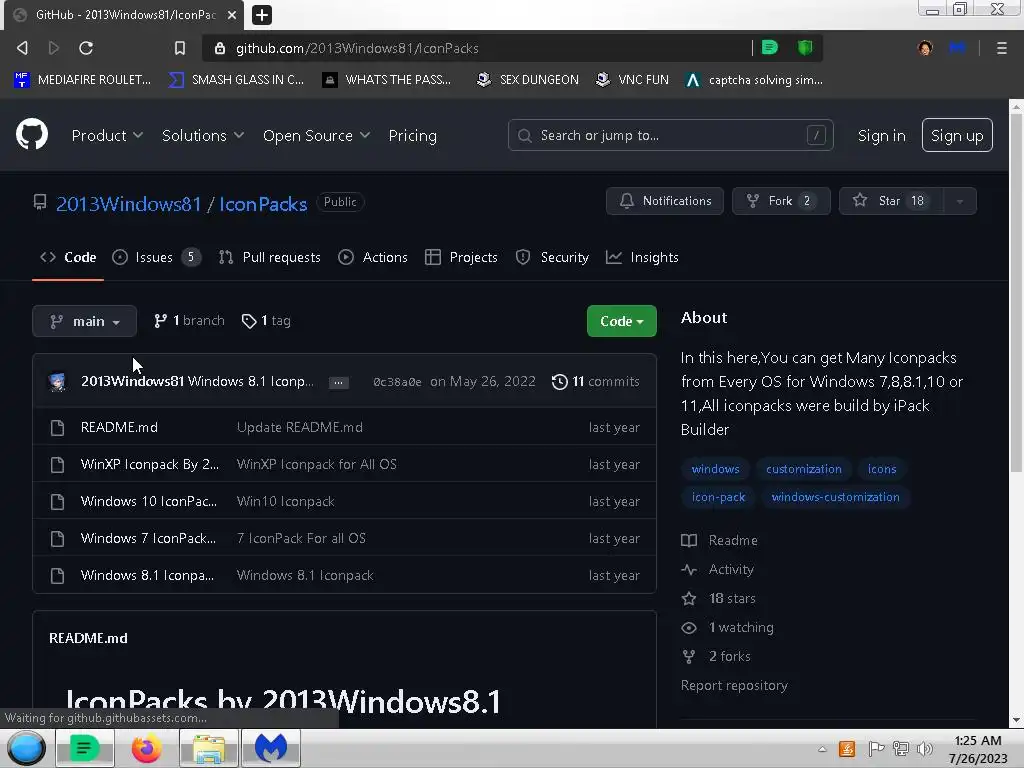This screenshot has height=768, width=1024.
Task: Reload the page with refresh icon
Action: (86, 48)
